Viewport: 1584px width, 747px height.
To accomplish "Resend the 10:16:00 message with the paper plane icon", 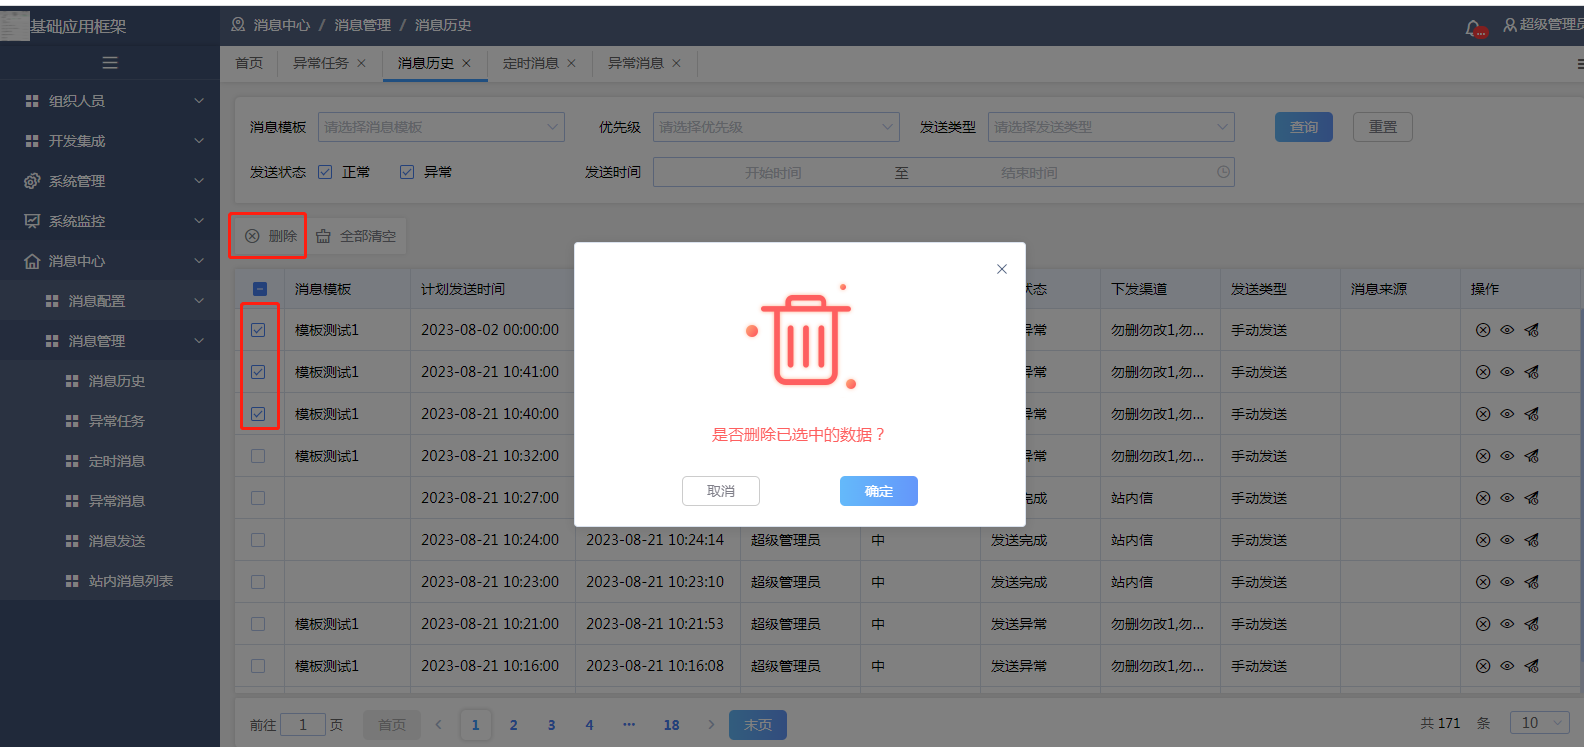I will (1531, 666).
